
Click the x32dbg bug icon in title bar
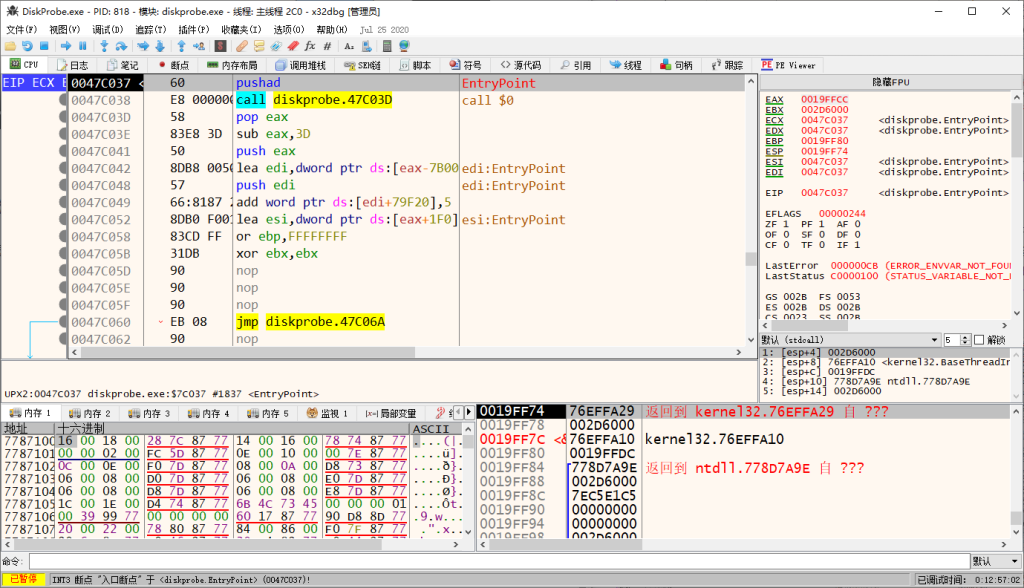coord(12,11)
